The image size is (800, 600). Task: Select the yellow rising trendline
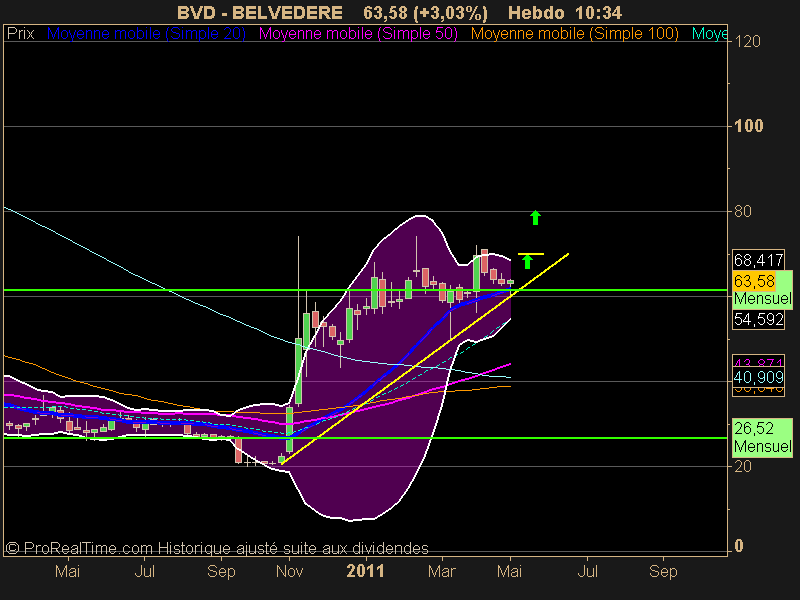[x=424, y=358]
